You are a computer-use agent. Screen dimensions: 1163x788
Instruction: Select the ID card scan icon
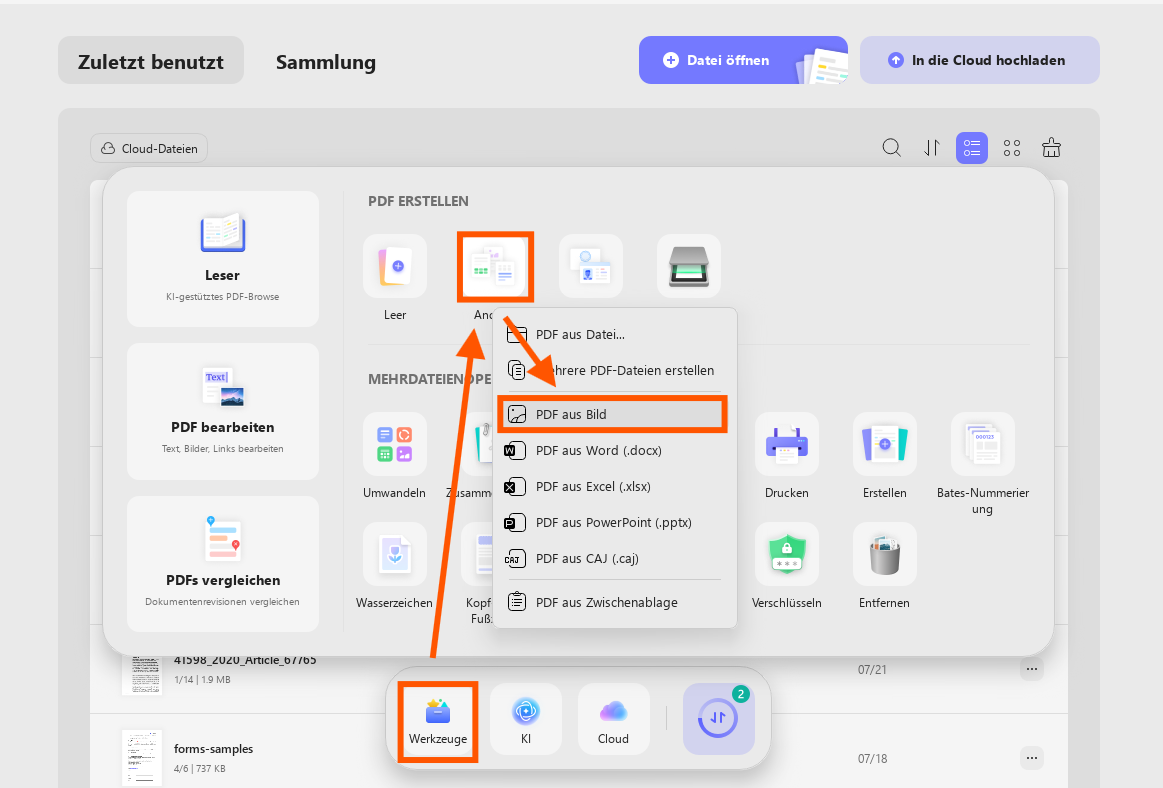tap(590, 266)
